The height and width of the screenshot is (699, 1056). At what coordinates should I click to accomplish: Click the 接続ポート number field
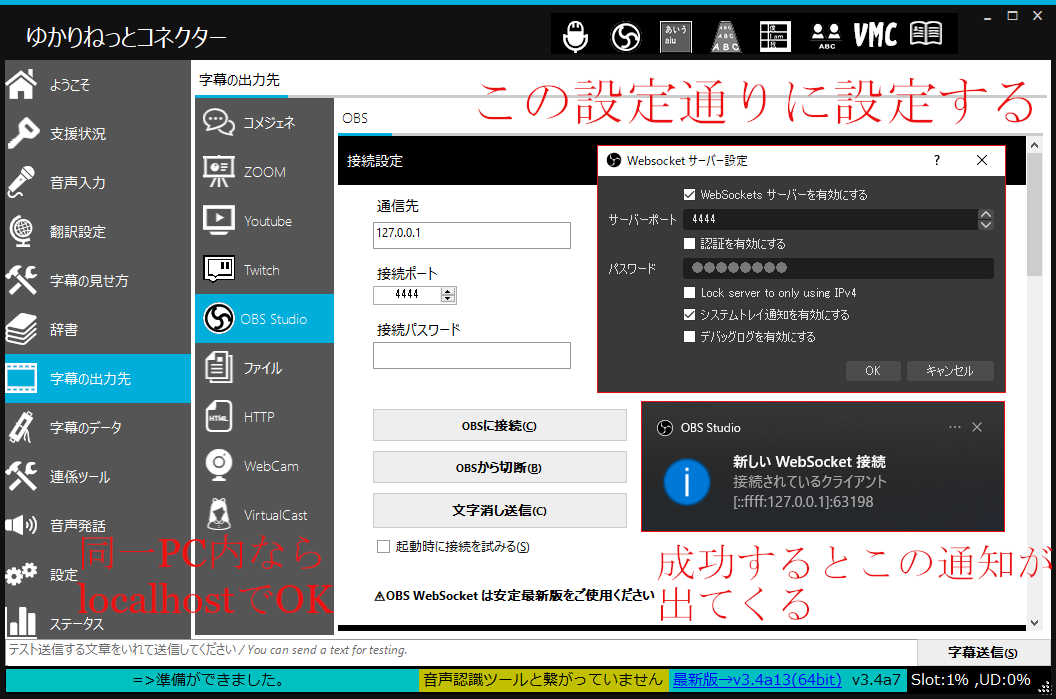click(407, 294)
